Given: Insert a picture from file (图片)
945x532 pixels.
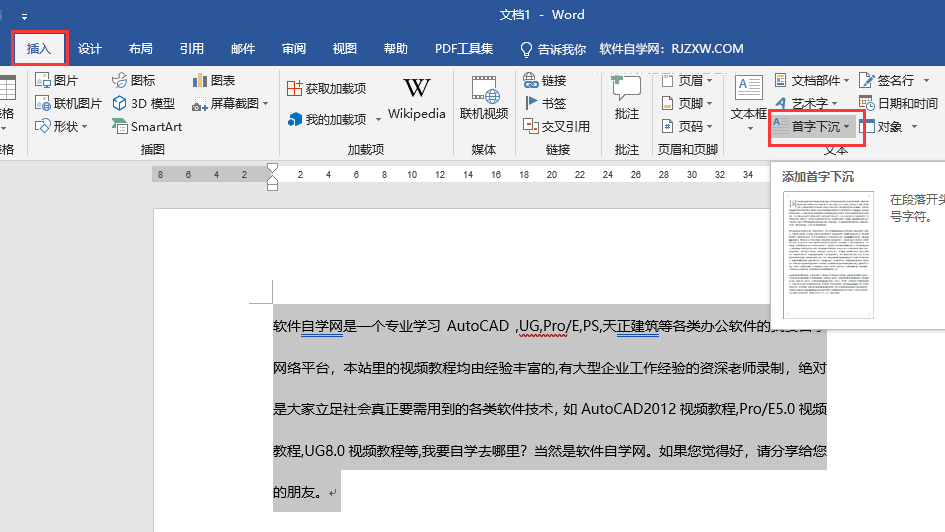Looking at the screenshot, I should click(57, 80).
